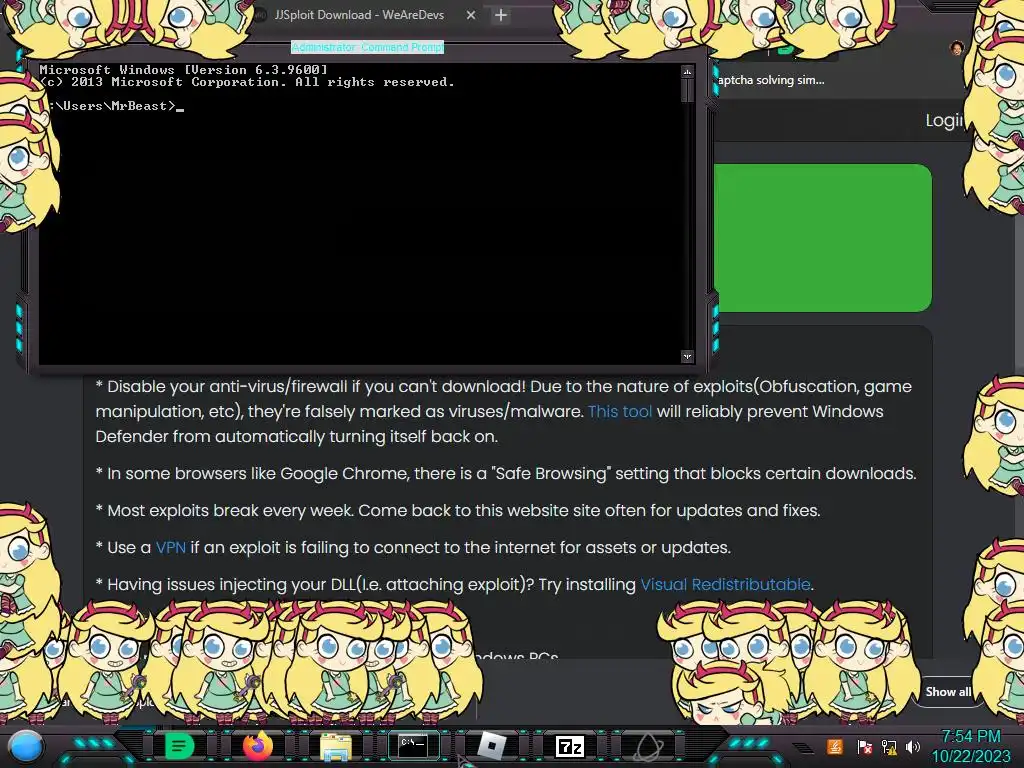Click the Login link in the site header
This screenshot has height=768, width=1024.
tap(944, 120)
